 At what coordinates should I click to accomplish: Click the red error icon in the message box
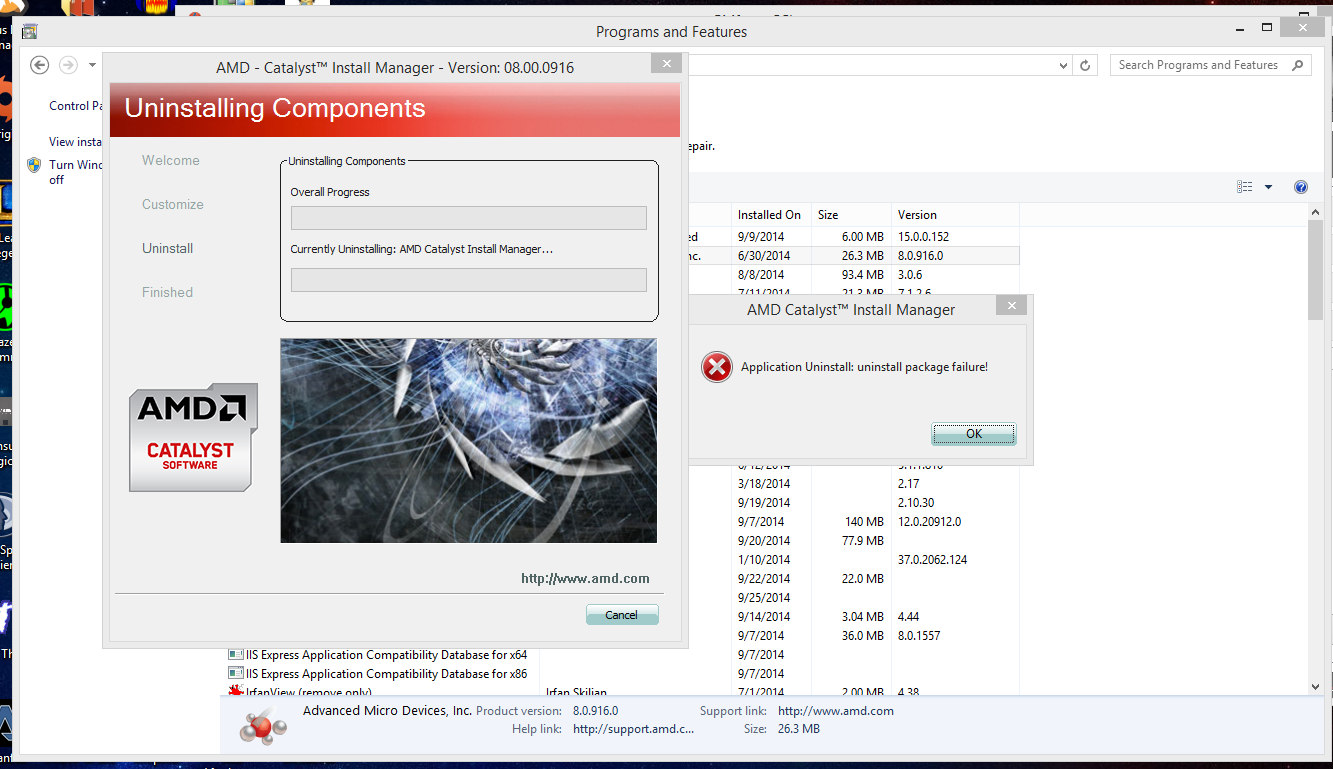(717, 368)
